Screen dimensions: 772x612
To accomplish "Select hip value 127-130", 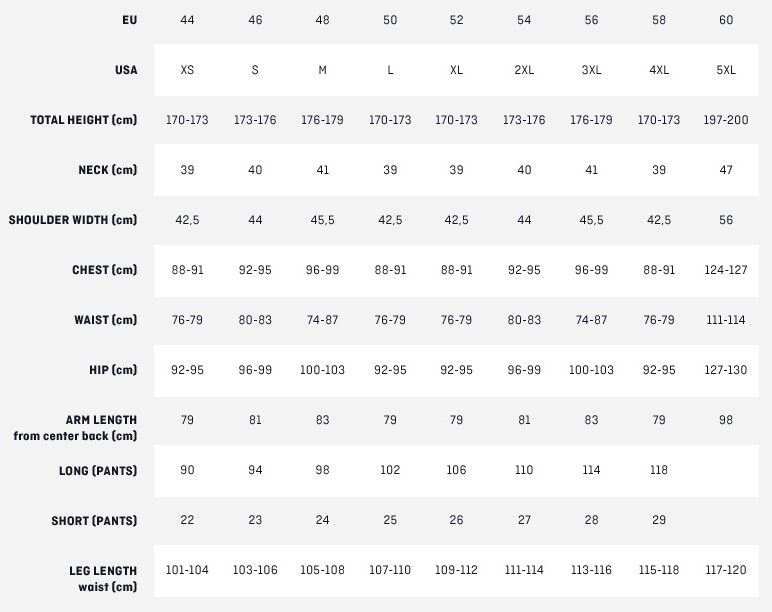I will pyautogui.click(x=726, y=370).
